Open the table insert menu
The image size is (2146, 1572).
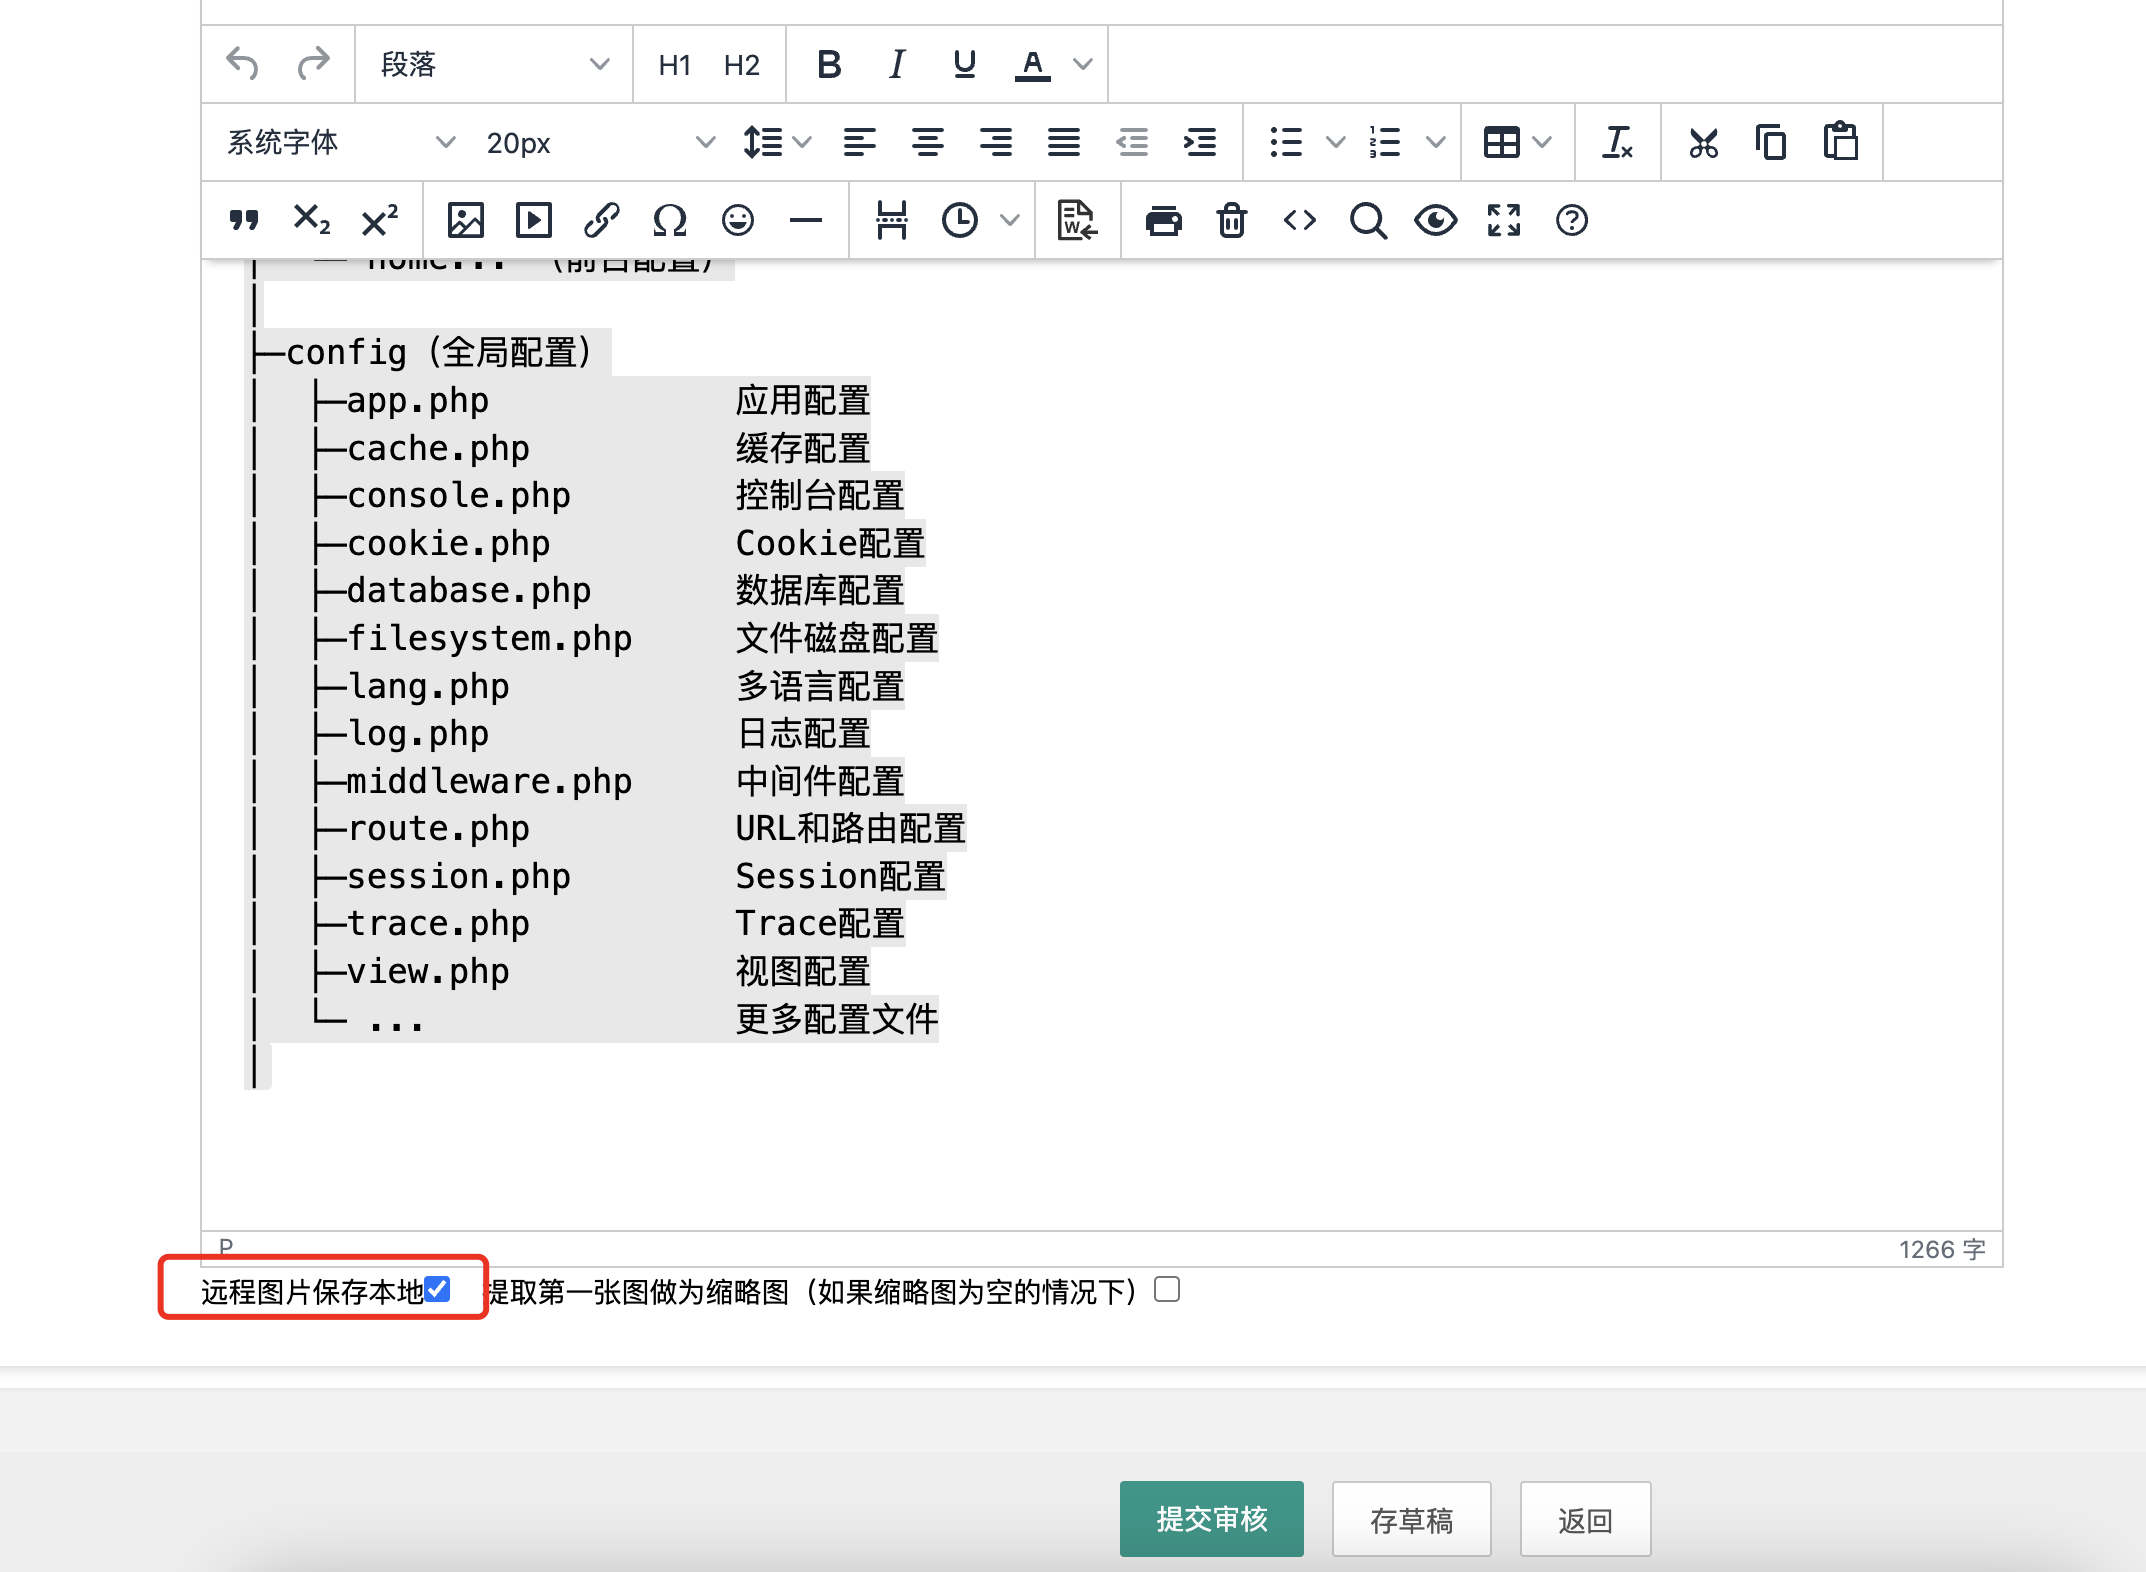pos(1517,143)
